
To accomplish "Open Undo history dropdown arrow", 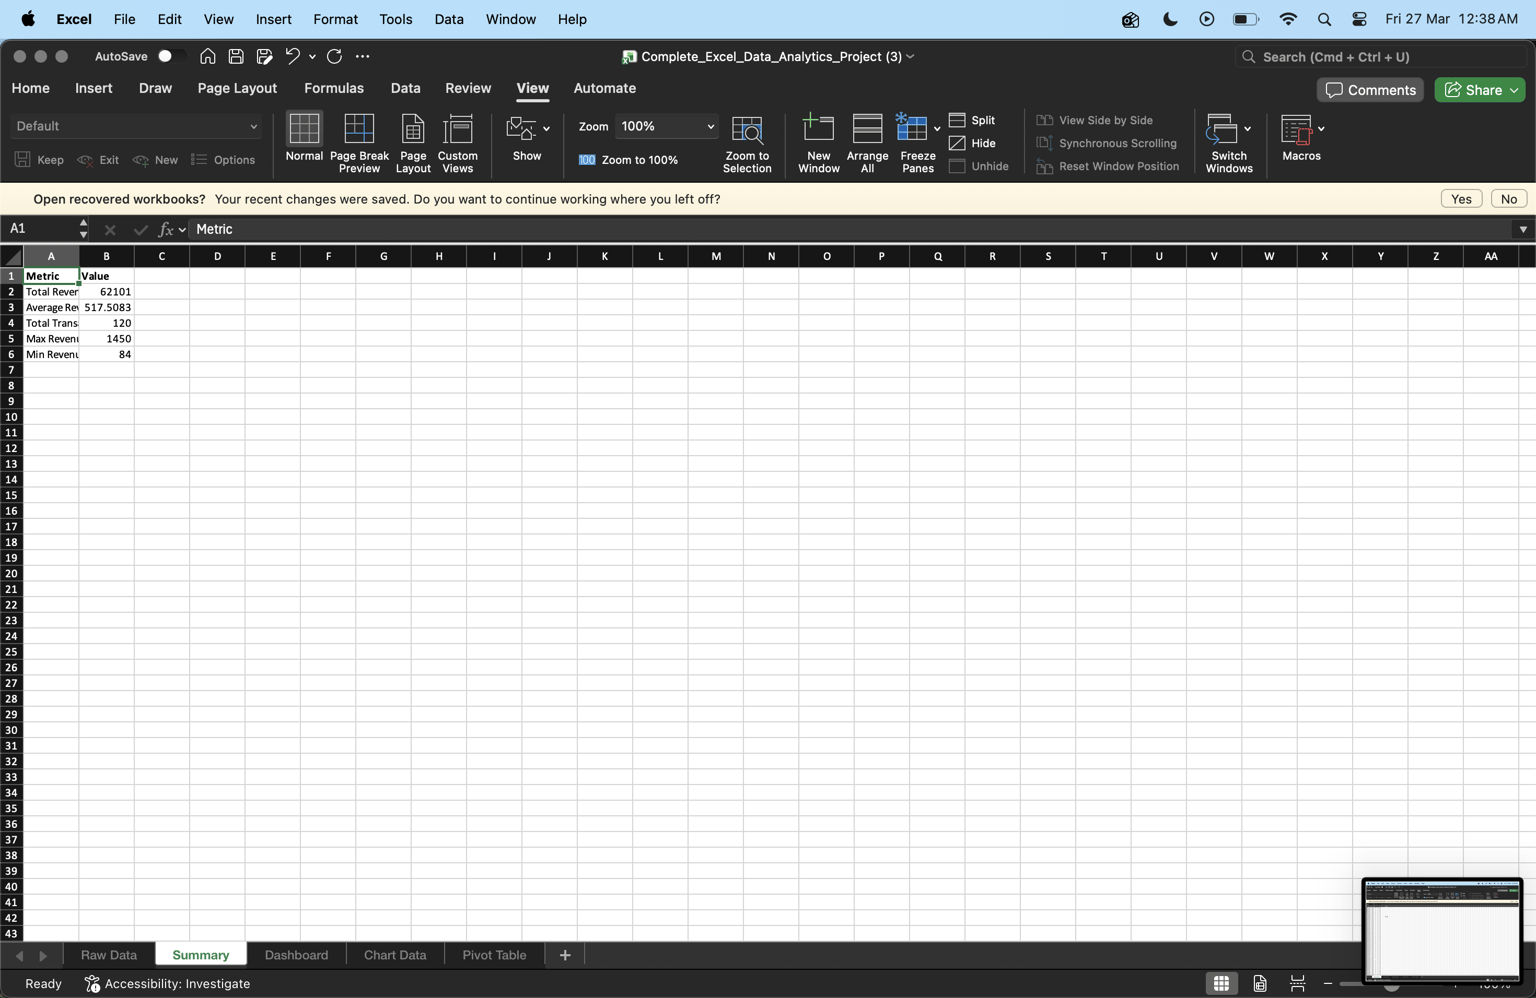I will [x=312, y=57].
